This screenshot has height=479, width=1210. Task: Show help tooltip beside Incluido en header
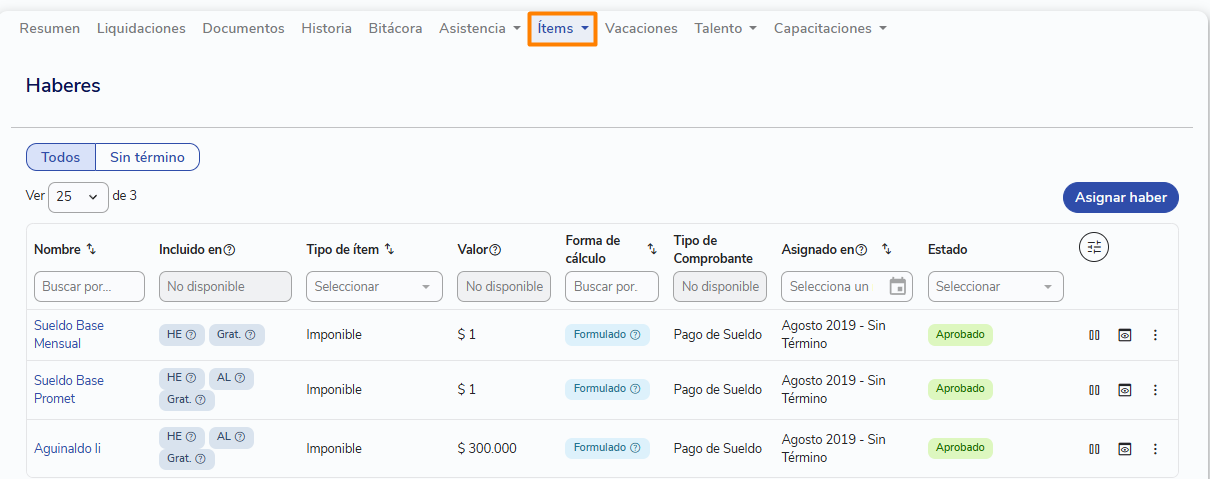(x=229, y=250)
